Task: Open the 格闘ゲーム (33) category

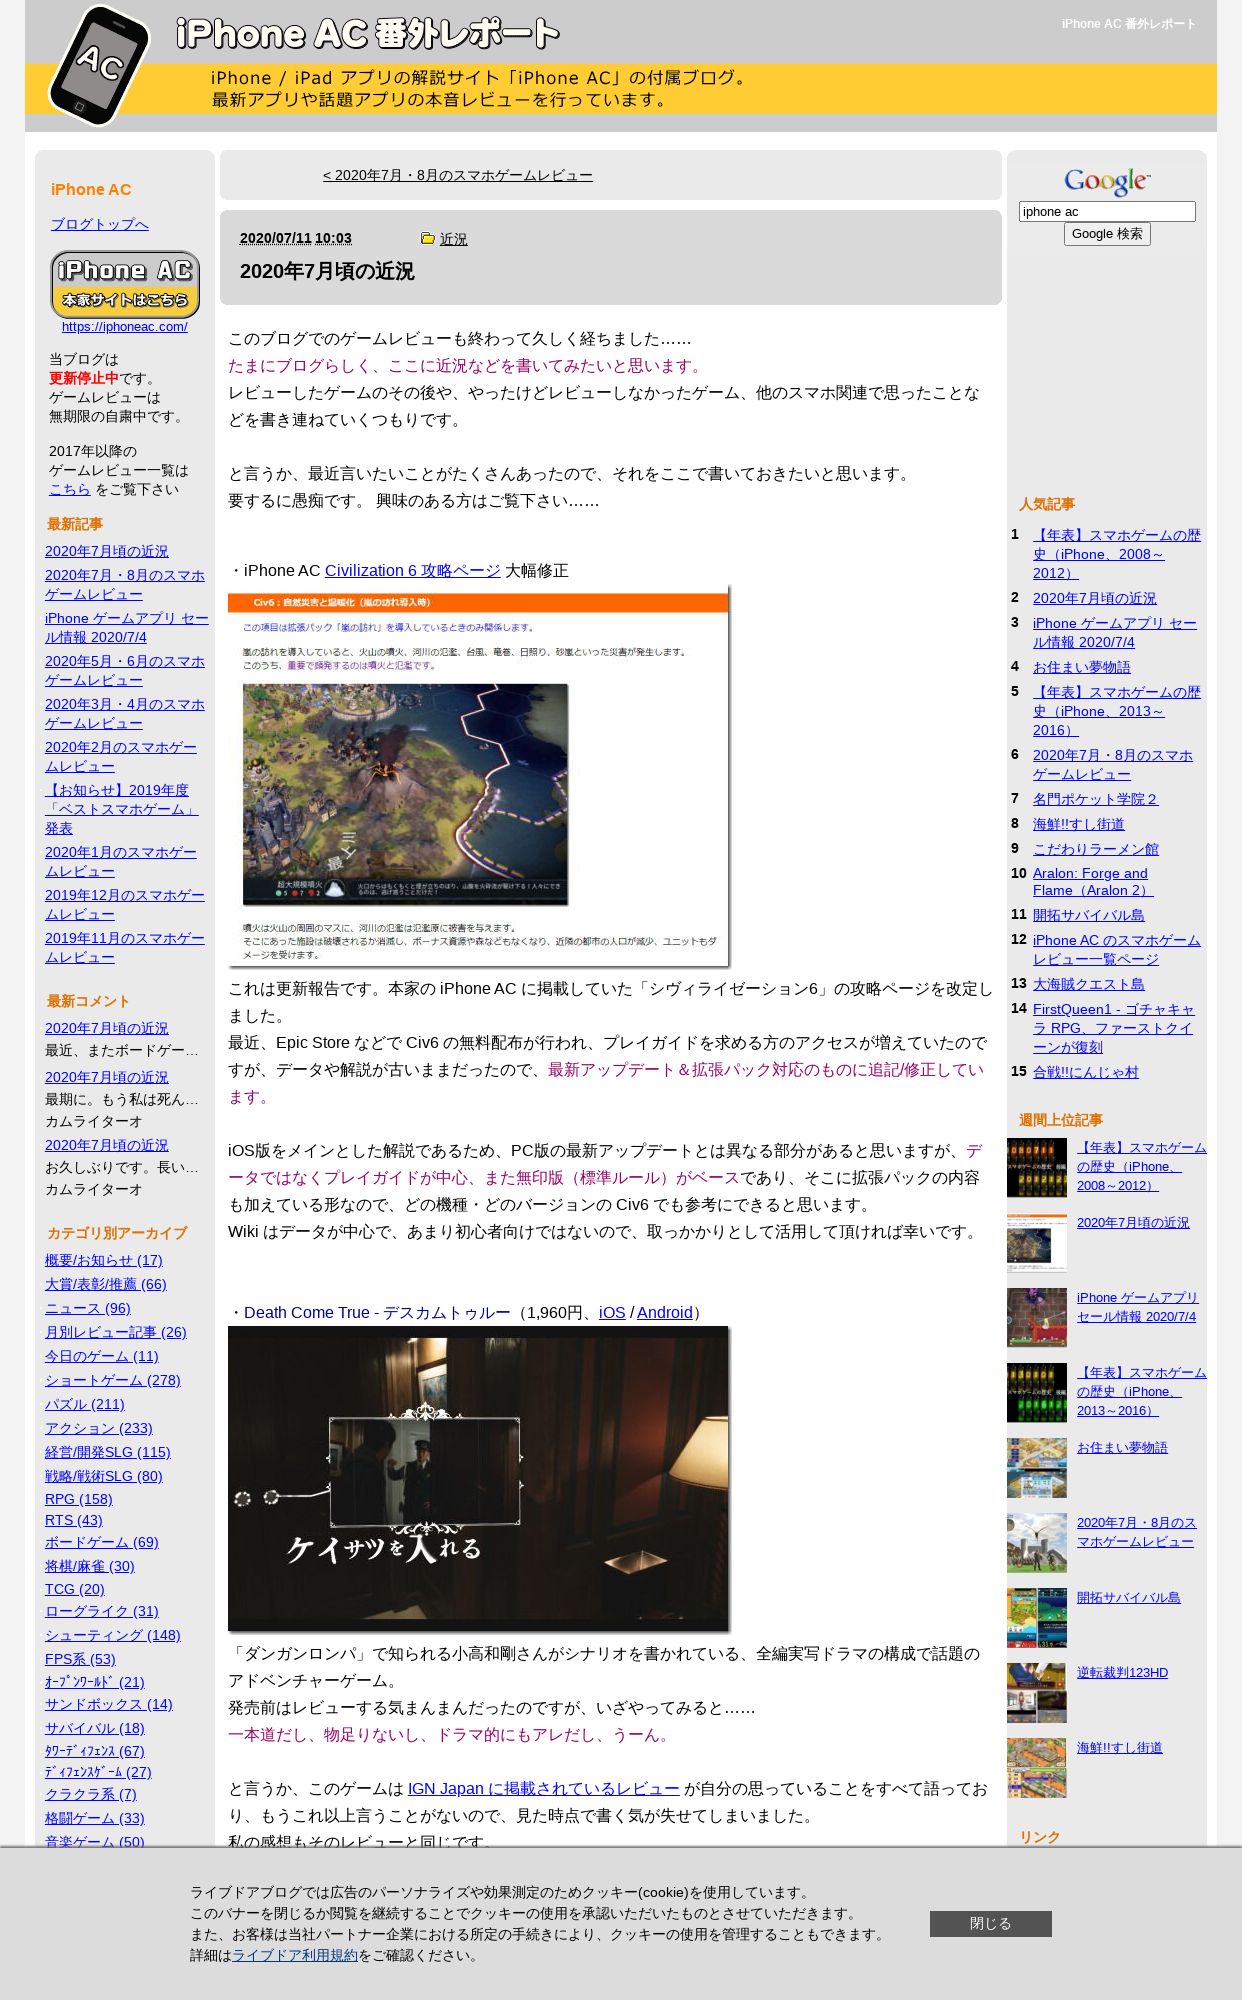Action: point(94,1818)
